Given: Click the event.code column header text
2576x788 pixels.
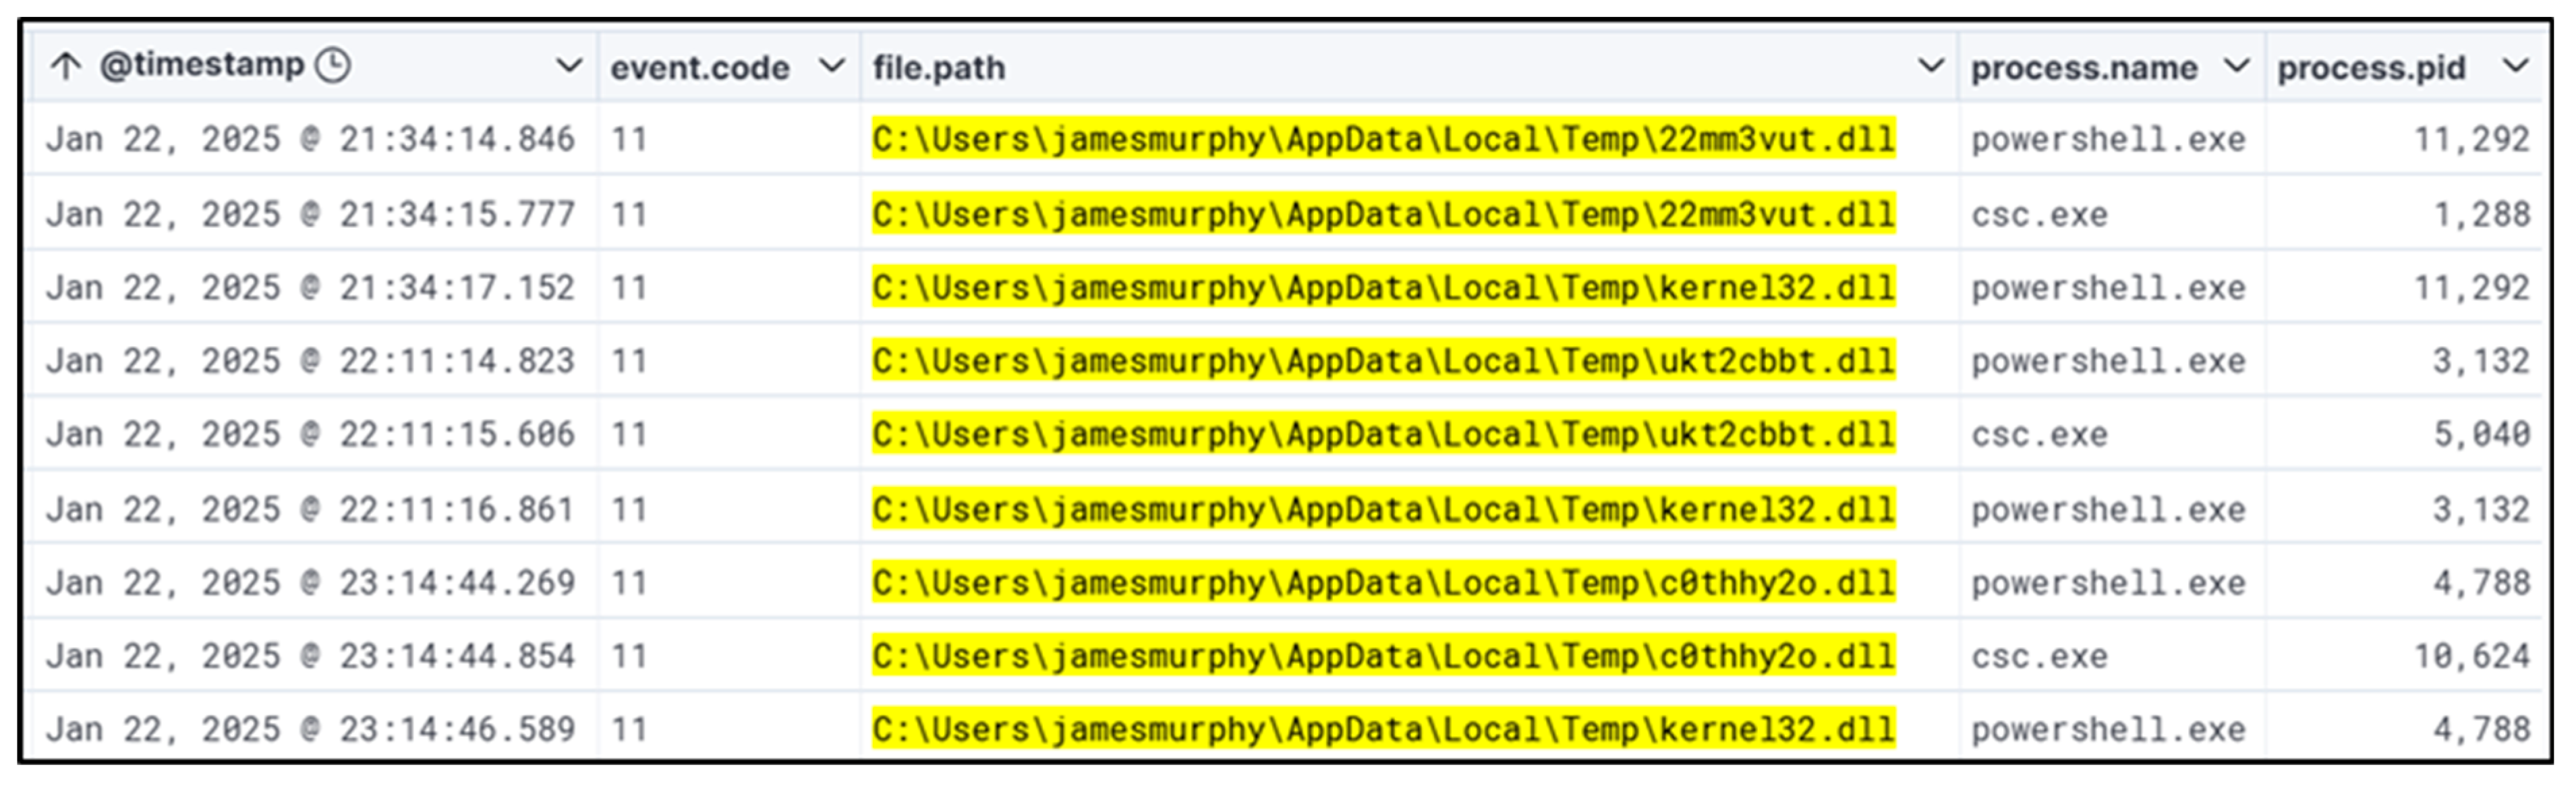Looking at the screenshot, I should 700,68.
